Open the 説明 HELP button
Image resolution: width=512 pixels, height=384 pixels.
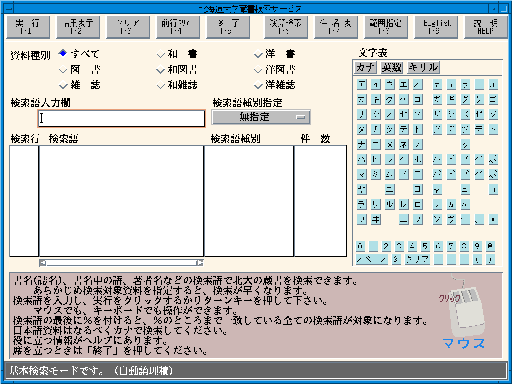coord(486,27)
